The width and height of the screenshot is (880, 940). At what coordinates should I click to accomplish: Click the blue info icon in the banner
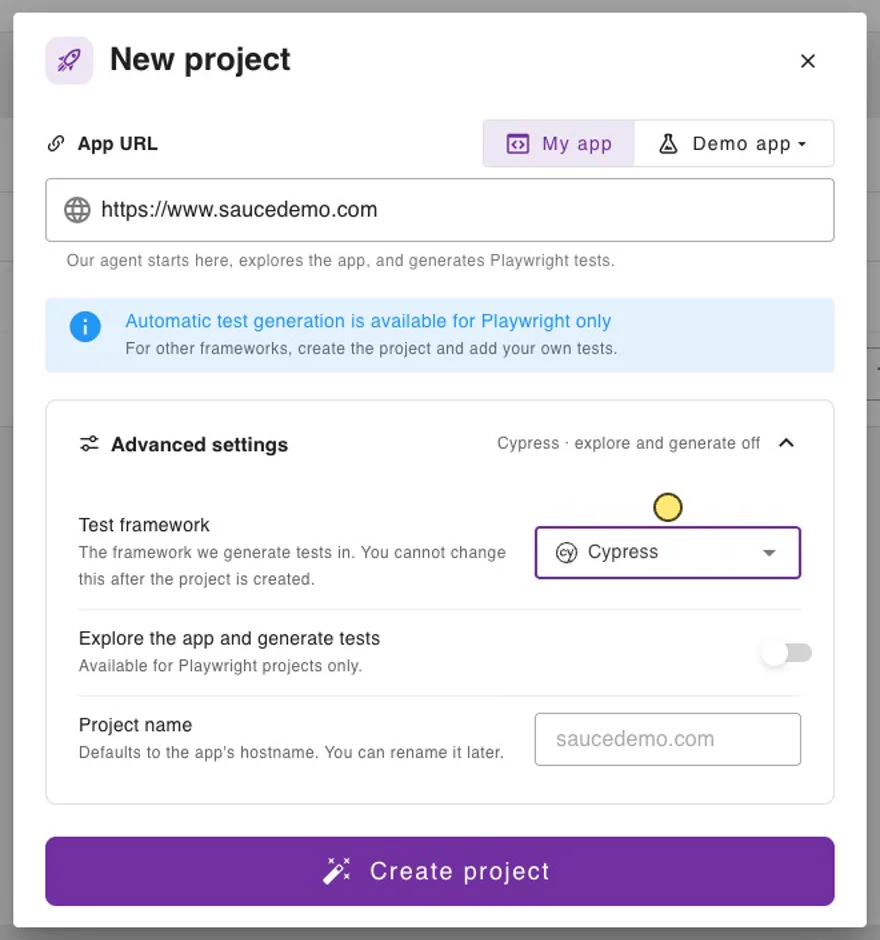click(x=85, y=327)
